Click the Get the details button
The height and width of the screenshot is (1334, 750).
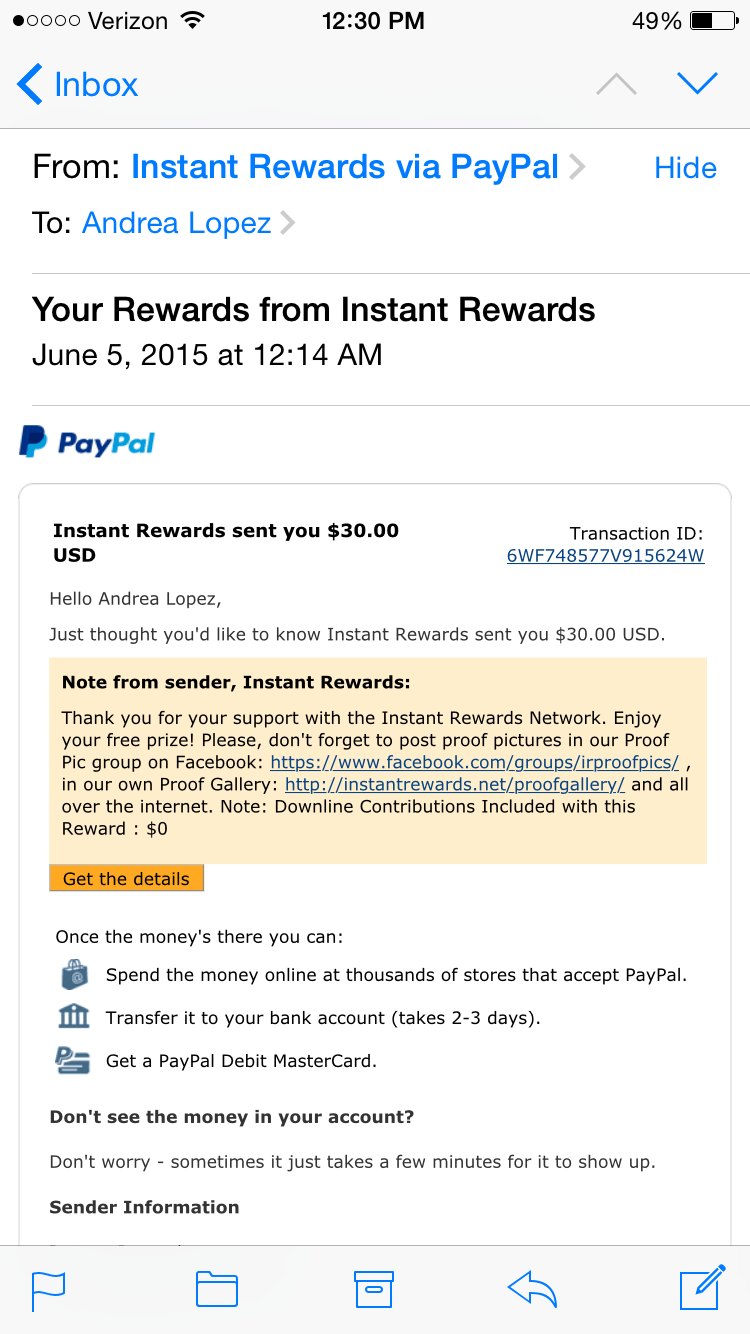click(126, 878)
